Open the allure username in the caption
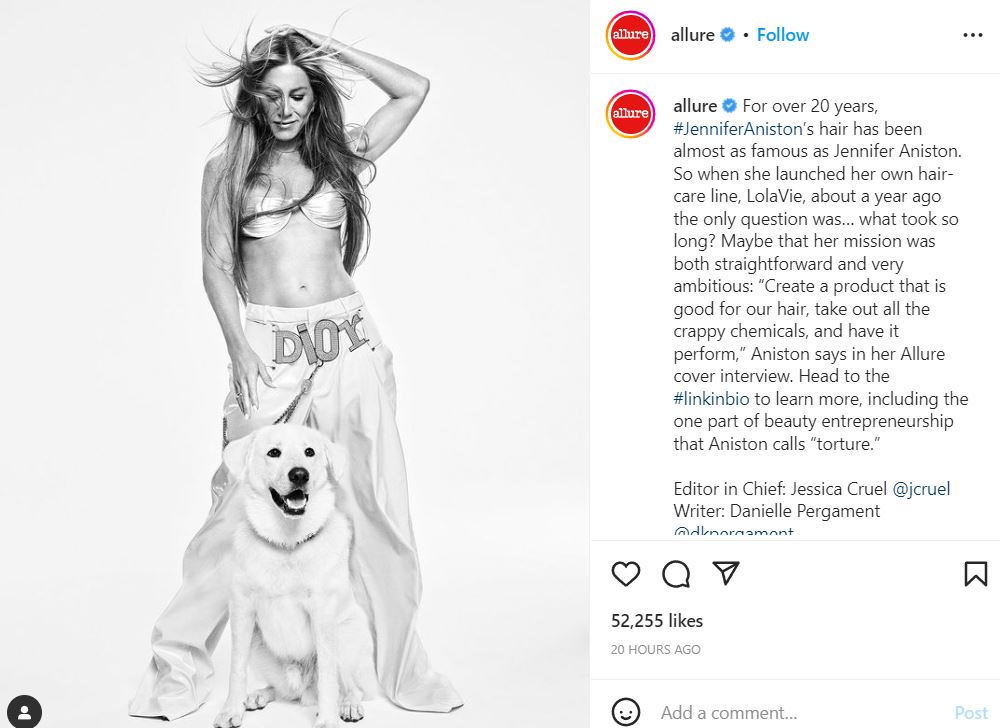This screenshot has height=728, width=1000. tap(695, 106)
